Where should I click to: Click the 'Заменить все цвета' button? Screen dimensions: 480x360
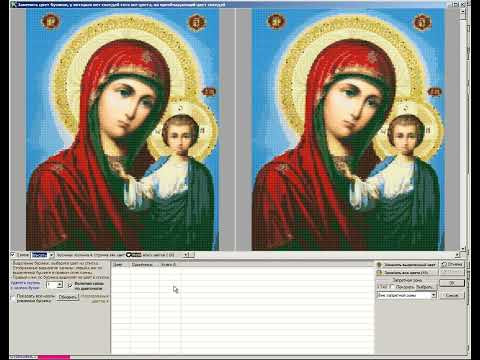pyautogui.click(x=407, y=273)
